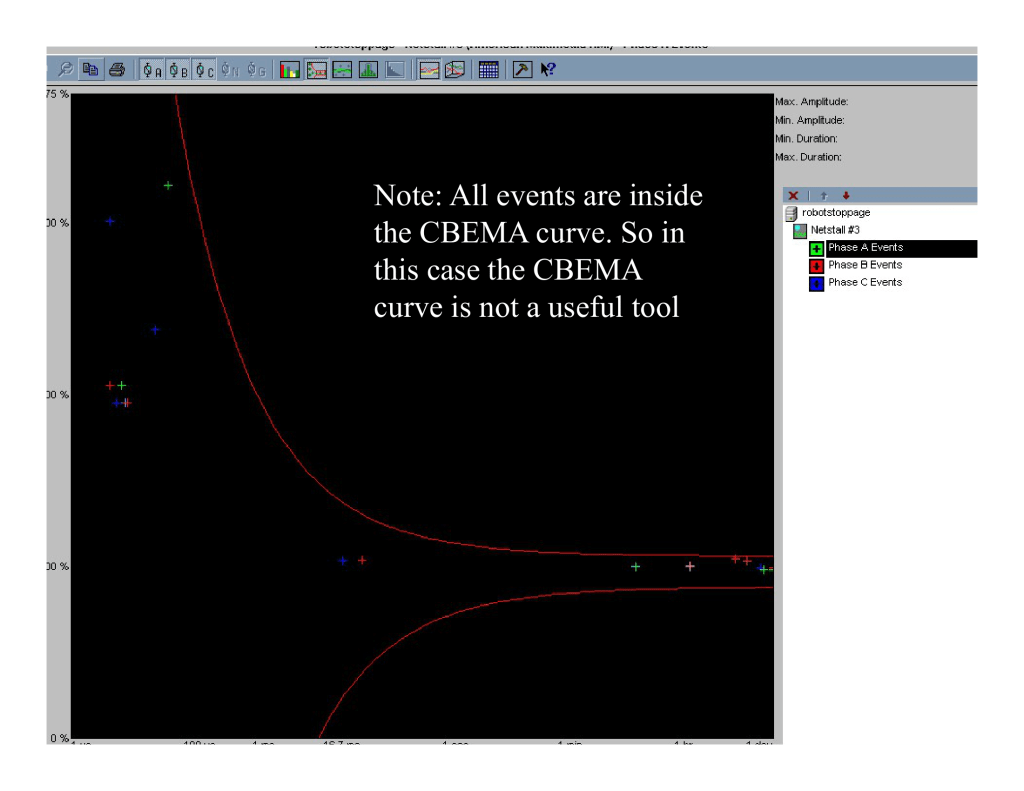Select Phase C Events in tree

(864, 282)
